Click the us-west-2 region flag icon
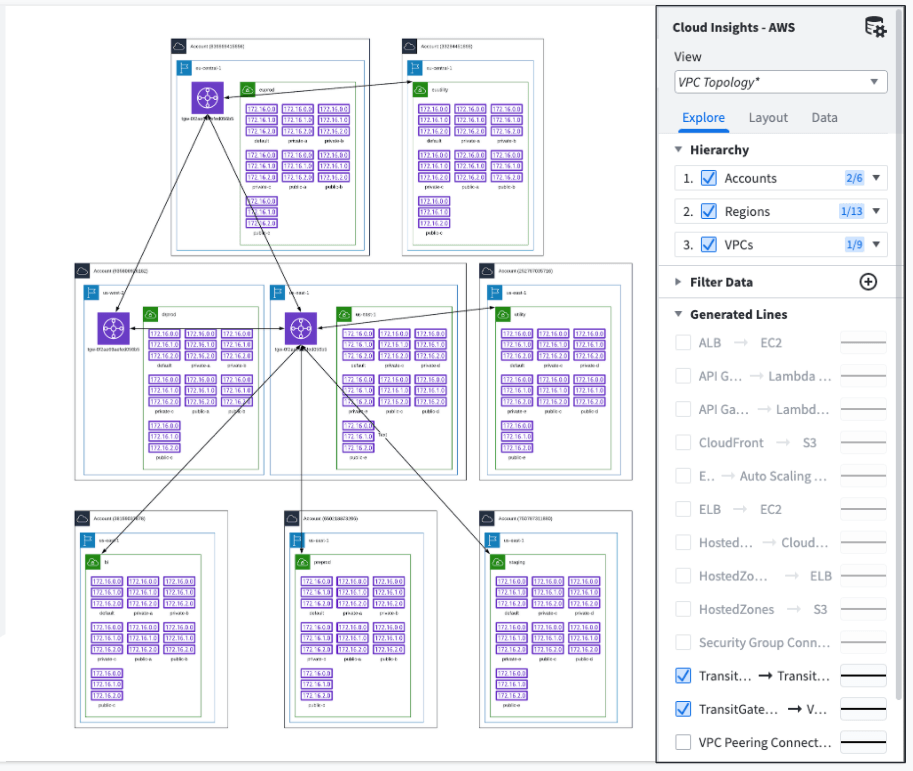 coord(91,292)
